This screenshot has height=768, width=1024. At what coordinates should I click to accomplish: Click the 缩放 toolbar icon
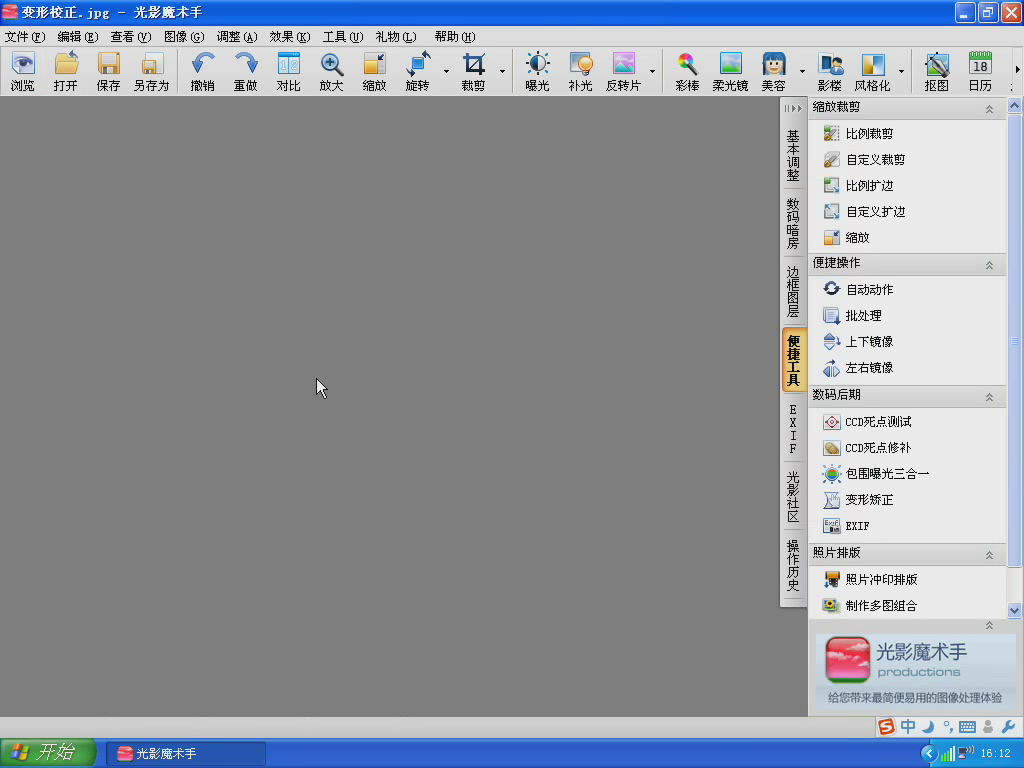click(375, 71)
